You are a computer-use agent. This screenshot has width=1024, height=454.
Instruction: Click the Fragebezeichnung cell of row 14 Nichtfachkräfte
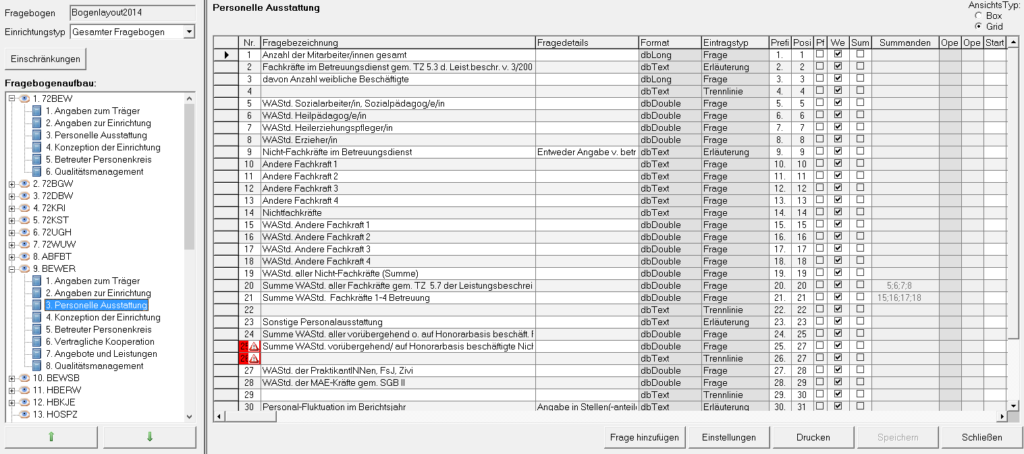click(x=396, y=213)
